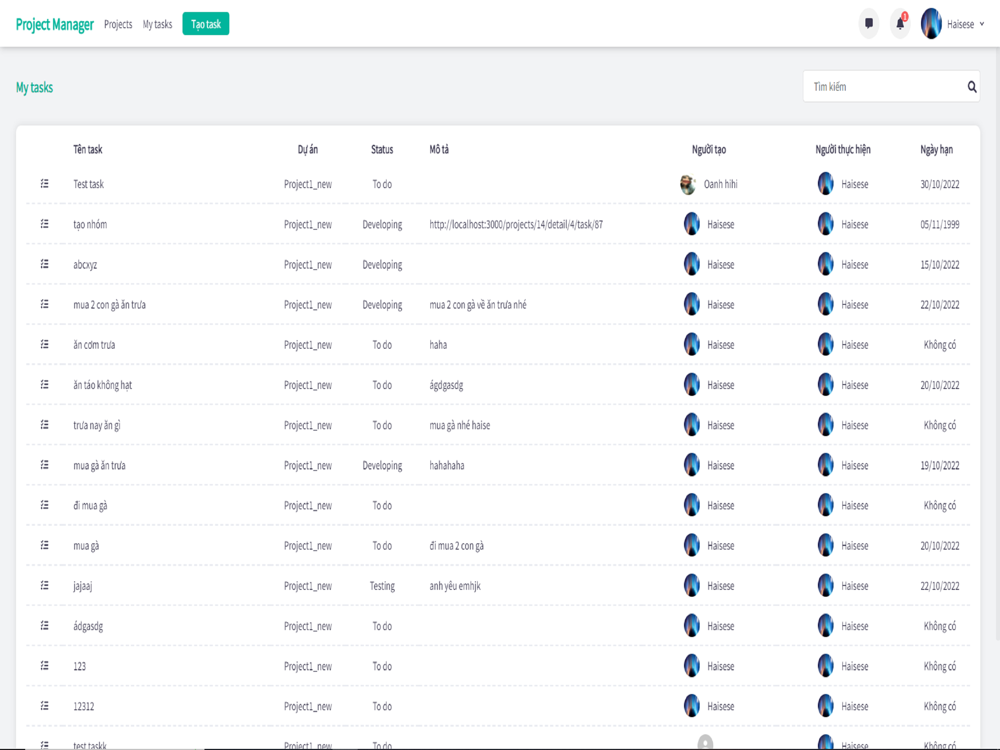1000x750 pixels.
Task: Click Oanh hihi creator avatar
Action: (688, 184)
